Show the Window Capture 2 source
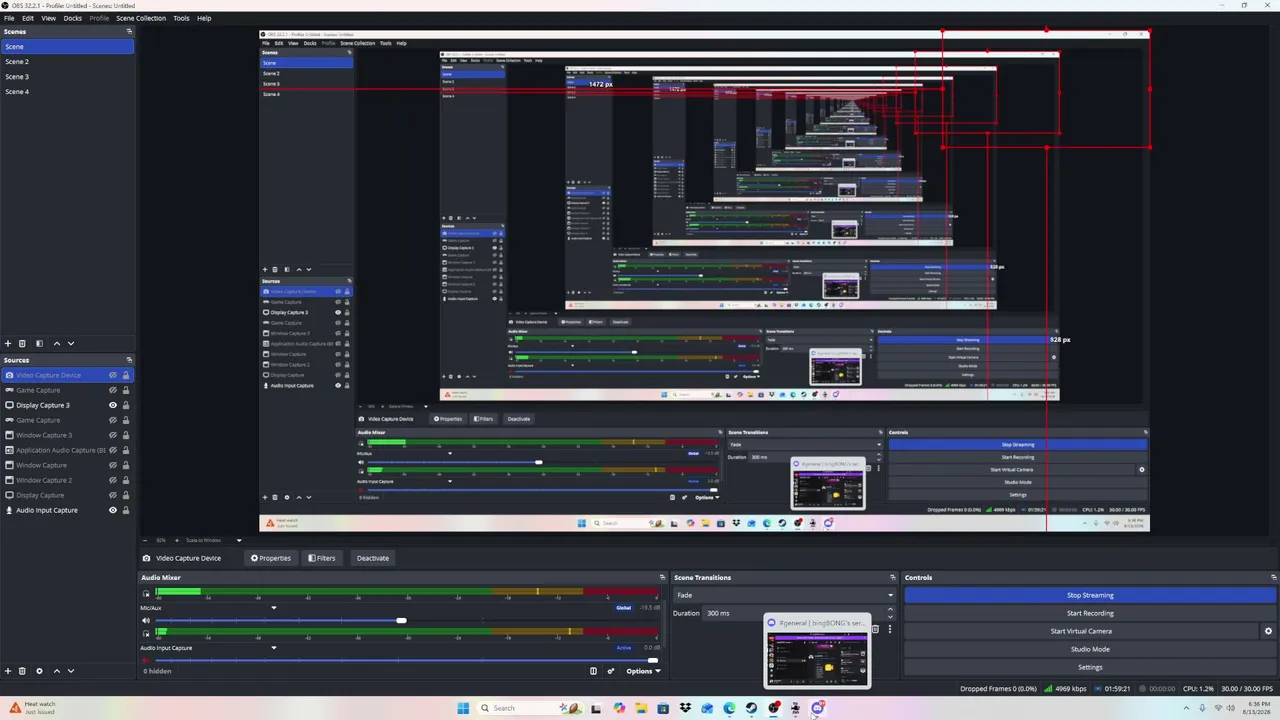Image resolution: width=1280 pixels, height=720 pixels. point(113,480)
